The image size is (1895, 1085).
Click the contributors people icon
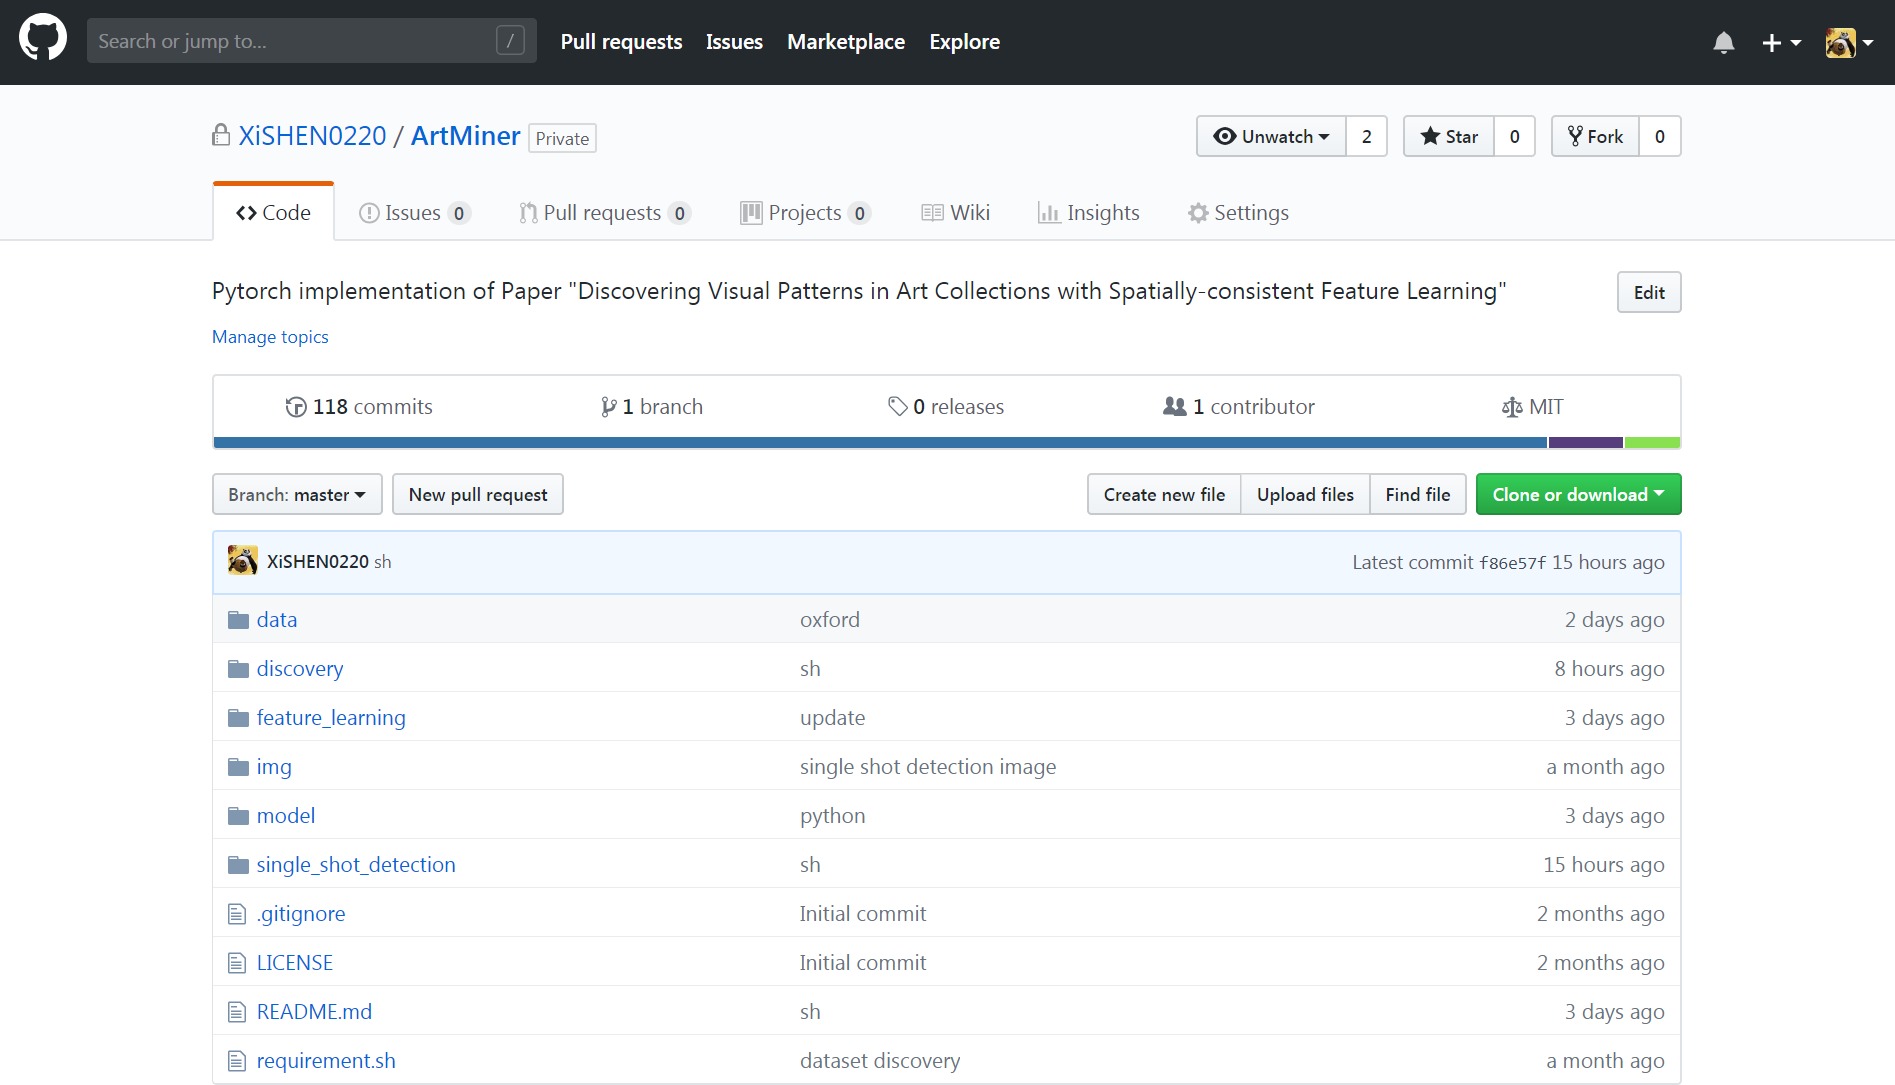click(x=1174, y=407)
